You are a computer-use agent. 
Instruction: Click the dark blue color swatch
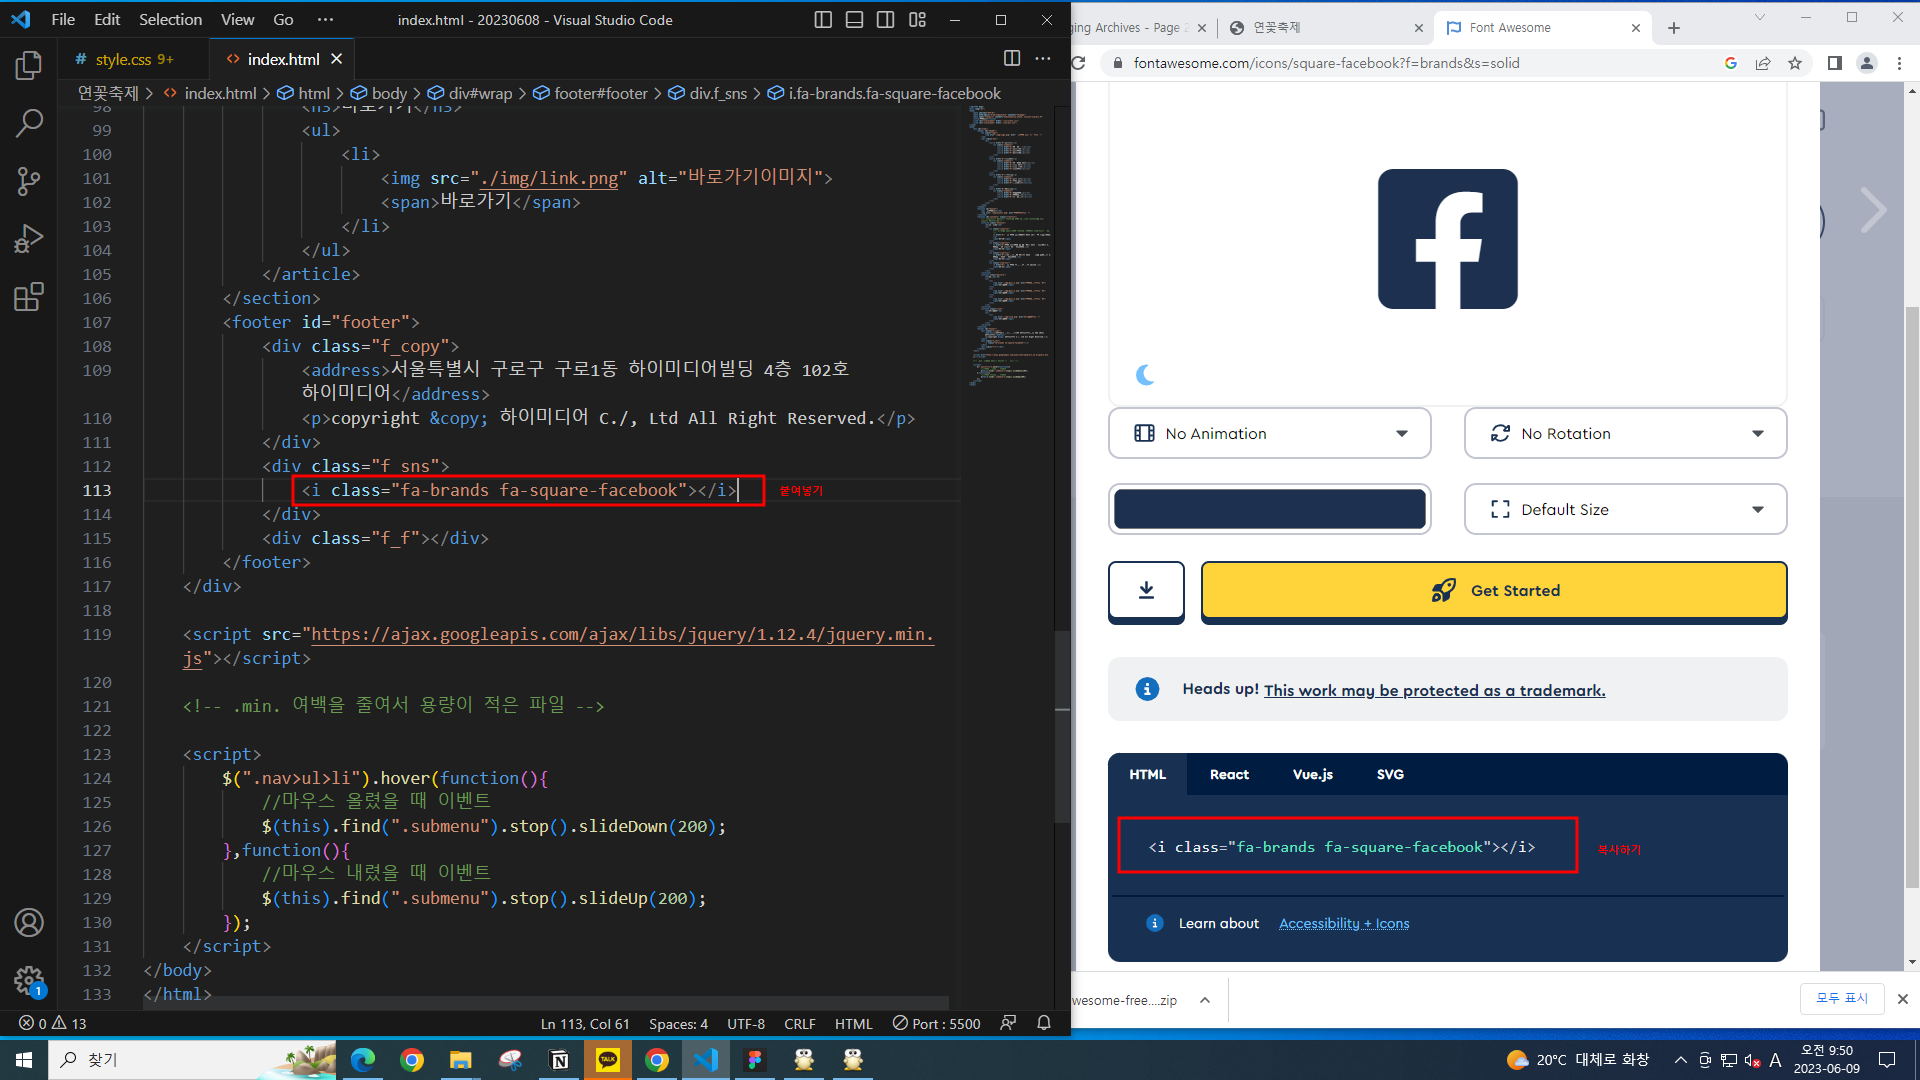pos(1269,509)
